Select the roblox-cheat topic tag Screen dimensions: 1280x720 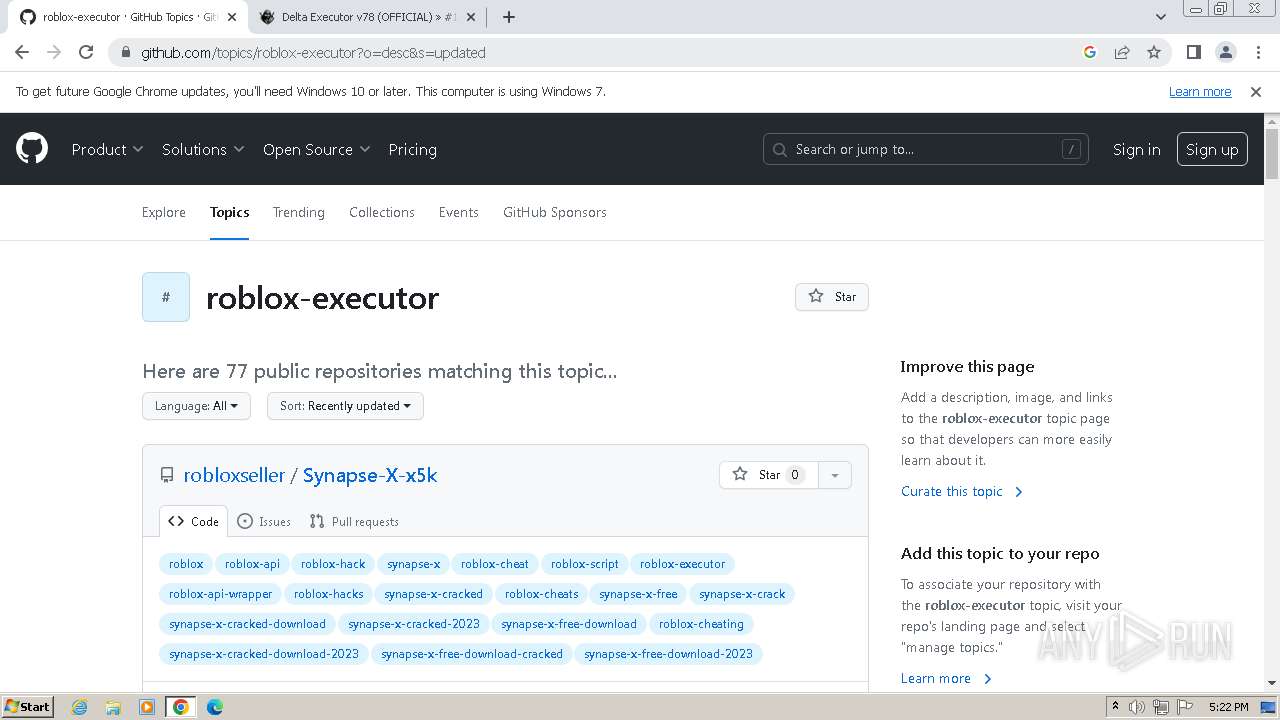[x=495, y=564]
